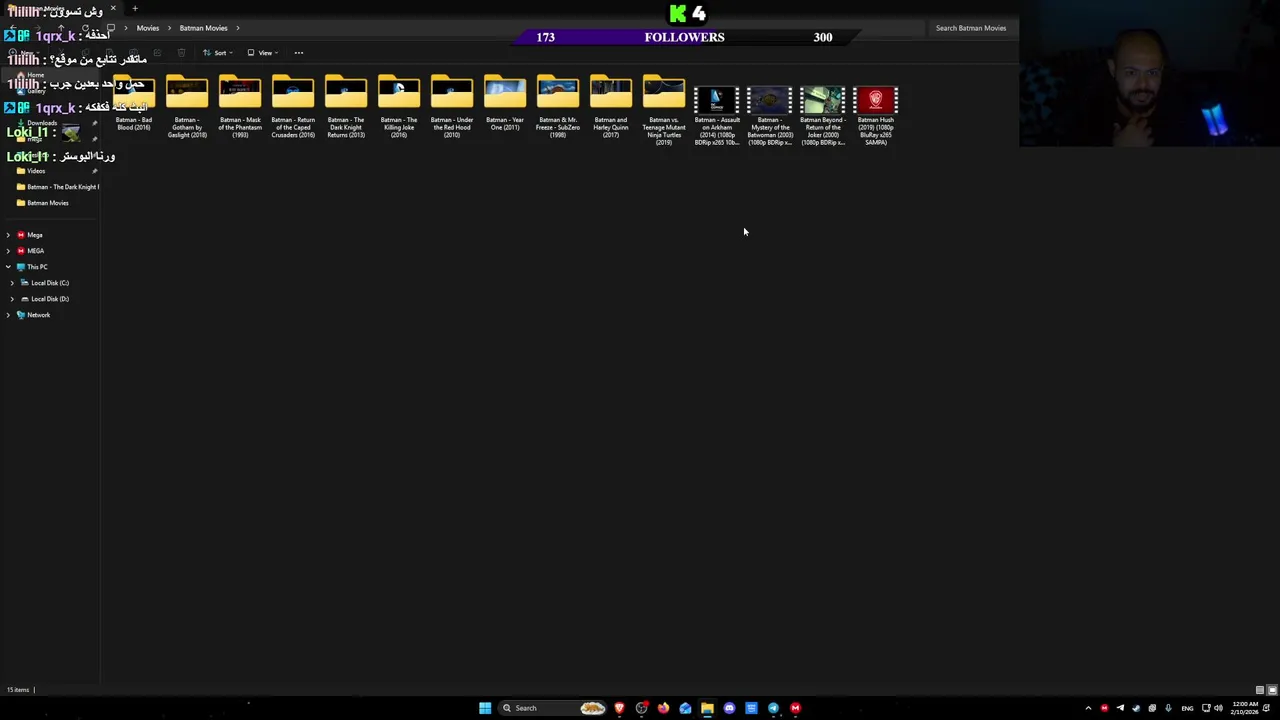Select the MEGA entry in the sidebar
This screenshot has height=720, width=1280.
coord(35,251)
